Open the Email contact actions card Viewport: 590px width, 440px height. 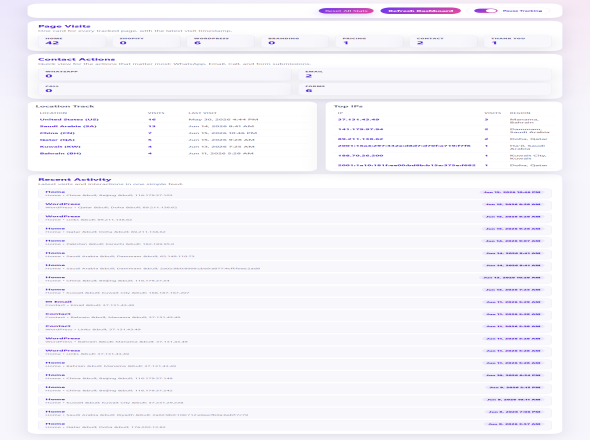425,74
